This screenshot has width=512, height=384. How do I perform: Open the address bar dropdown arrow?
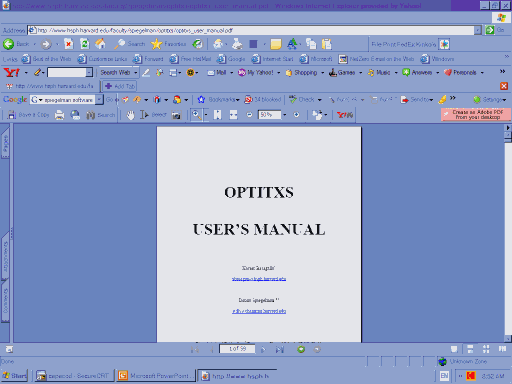[x=478, y=30]
